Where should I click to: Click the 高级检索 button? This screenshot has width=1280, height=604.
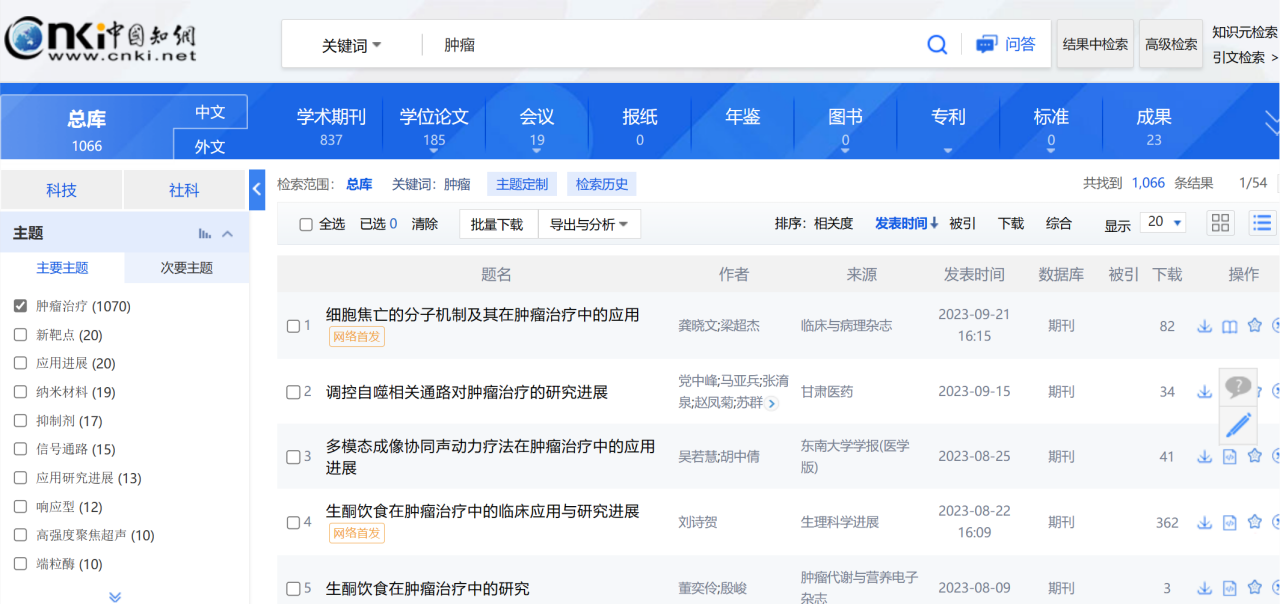(x=1171, y=45)
